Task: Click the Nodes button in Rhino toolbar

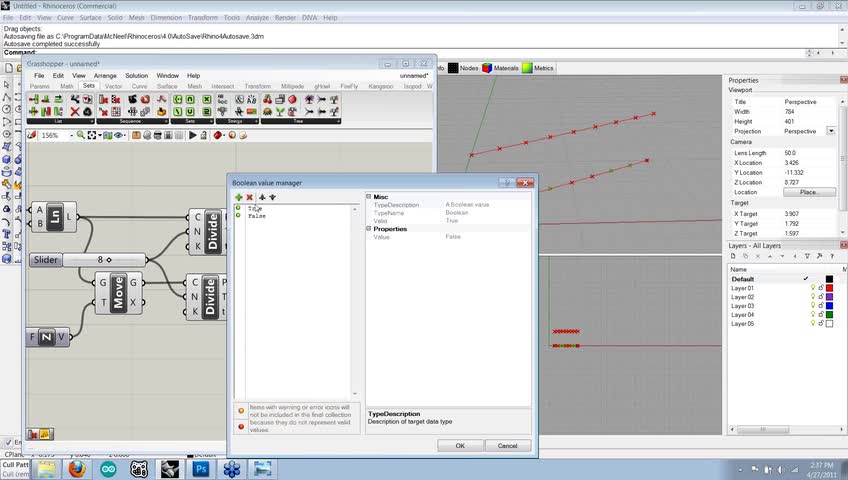Action: click(x=463, y=68)
